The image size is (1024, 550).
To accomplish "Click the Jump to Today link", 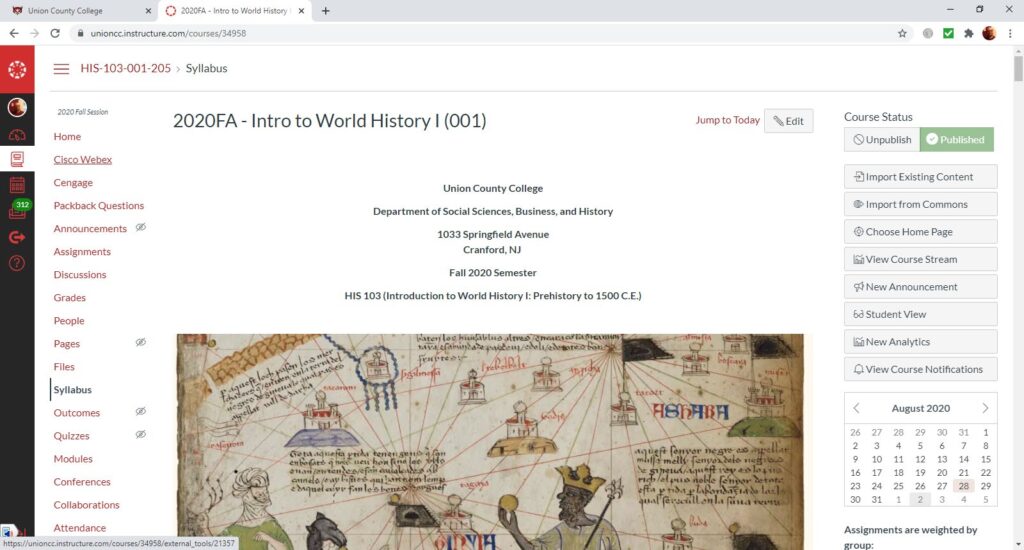I will click(x=727, y=121).
